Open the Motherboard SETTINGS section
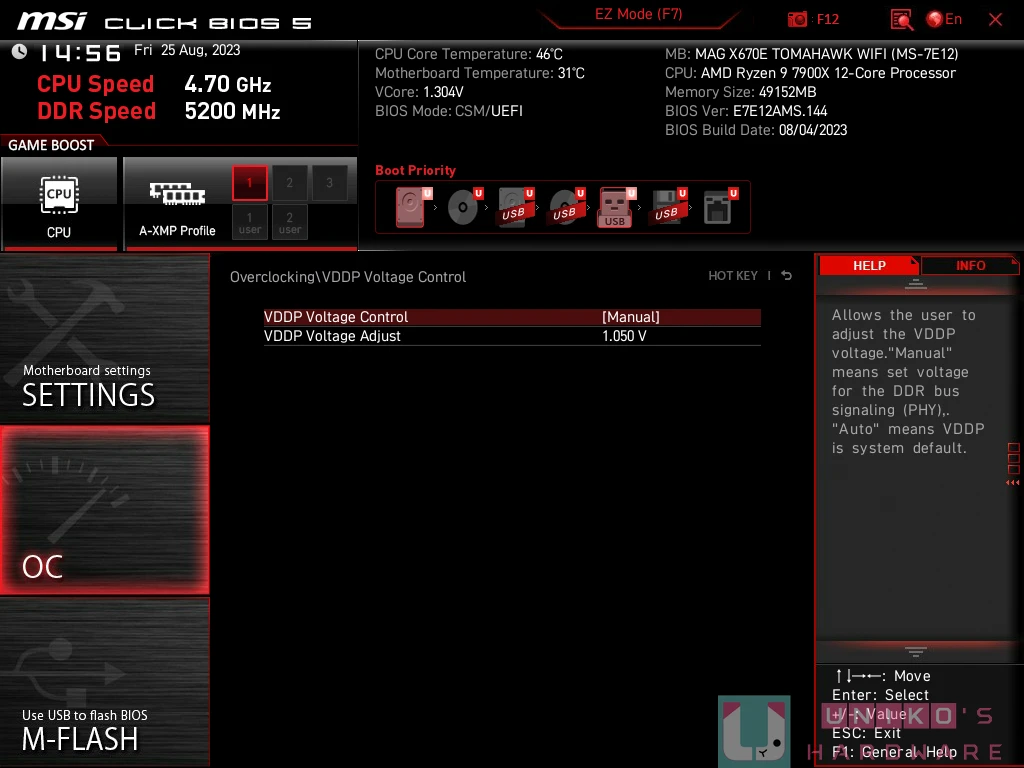The height and width of the screenshot is (768, 1024). (104, 338)
